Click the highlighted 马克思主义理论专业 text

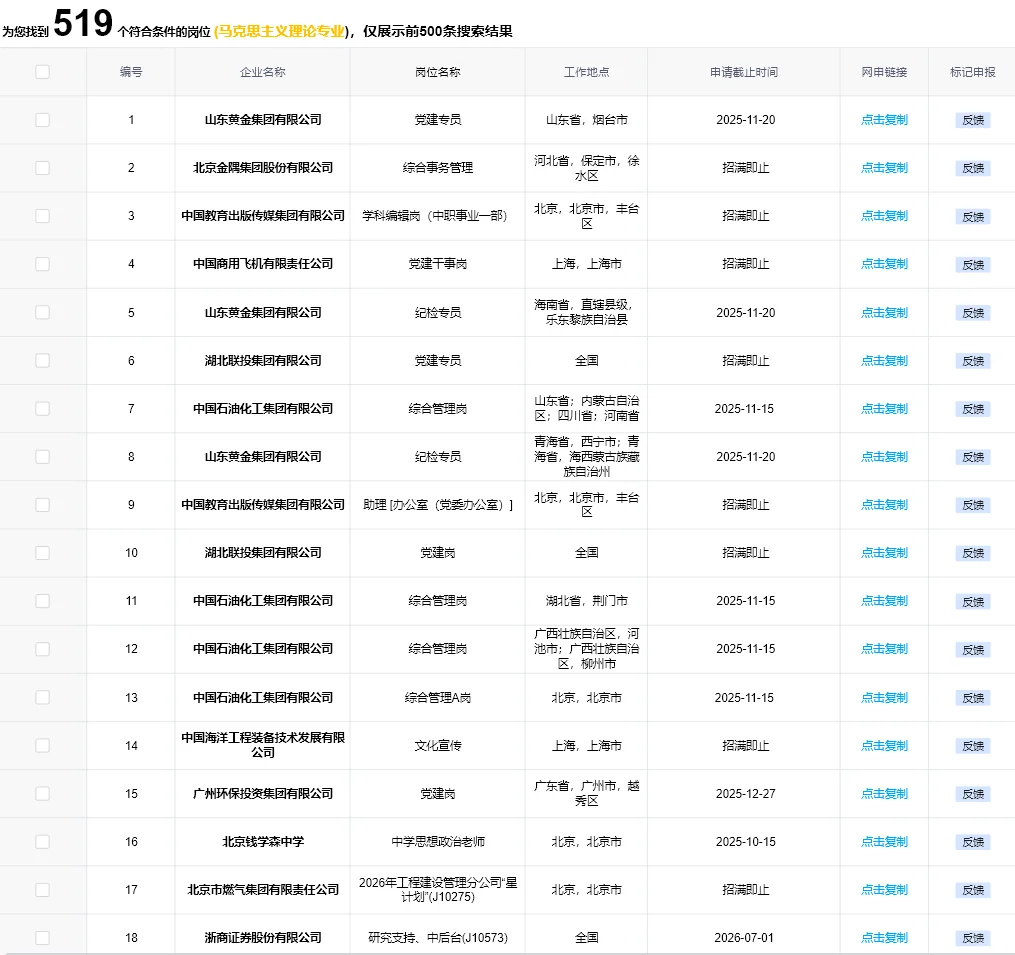282,31
